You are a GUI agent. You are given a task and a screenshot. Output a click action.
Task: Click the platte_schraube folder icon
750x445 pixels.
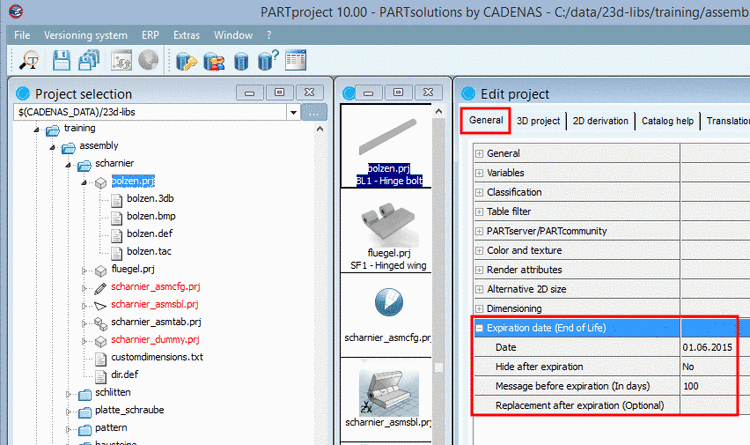click(x=85, y=412)
